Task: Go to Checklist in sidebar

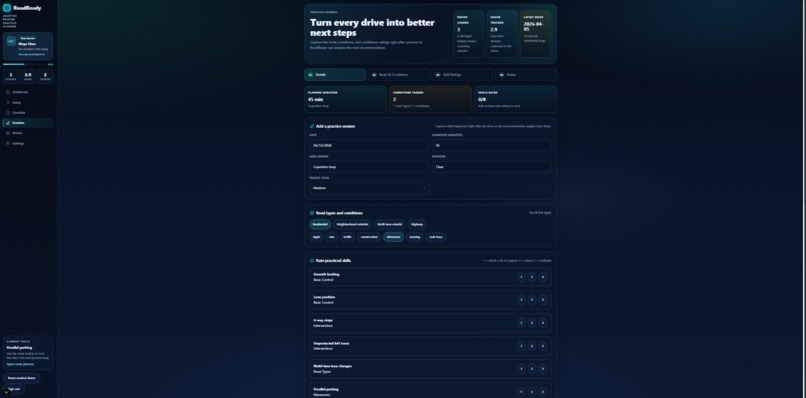Action: (28, 113)
